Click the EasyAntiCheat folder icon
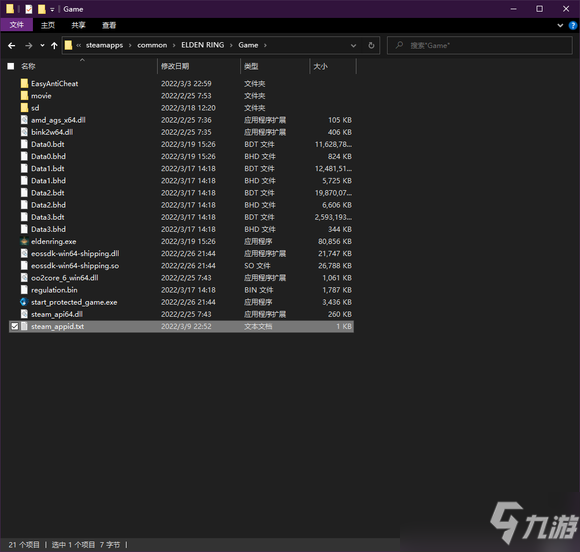The width and height of the screenshot is (580, 552). tap(24, 84)
